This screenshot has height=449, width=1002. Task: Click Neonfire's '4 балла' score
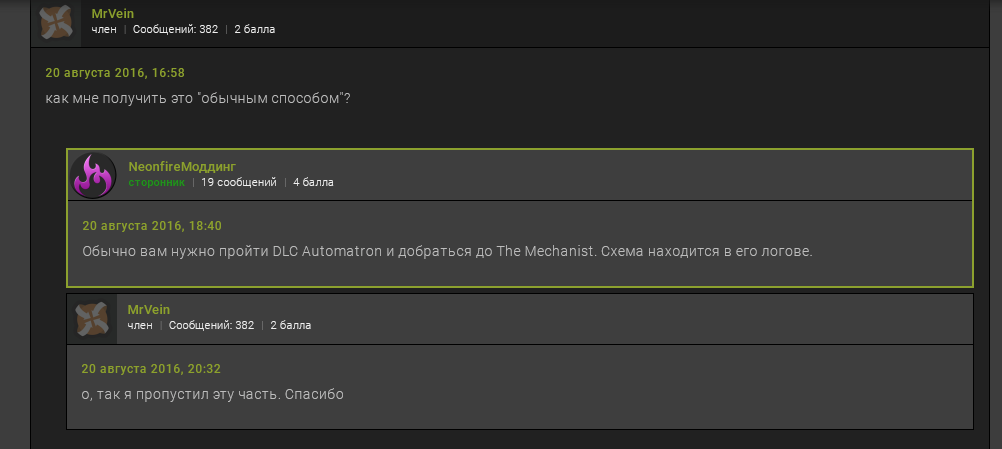click(313, 183)
